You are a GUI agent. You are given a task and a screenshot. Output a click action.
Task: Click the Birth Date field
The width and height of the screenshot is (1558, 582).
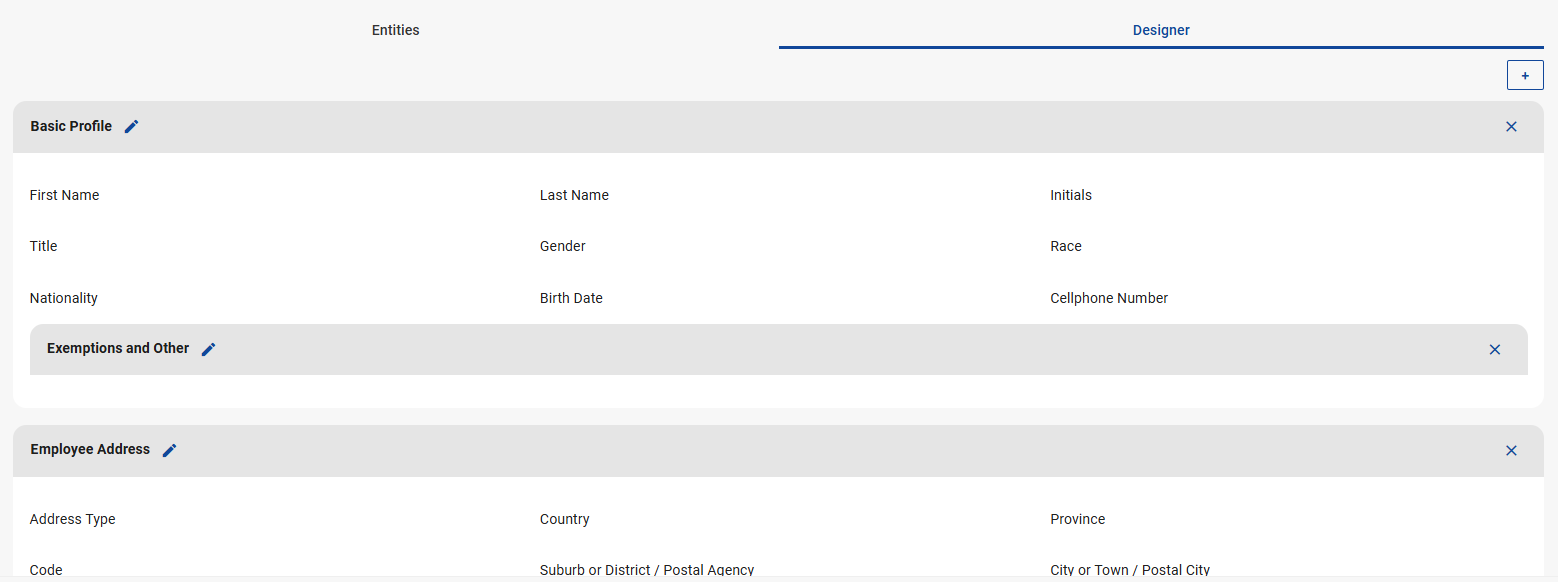click(x=571, y=298)
